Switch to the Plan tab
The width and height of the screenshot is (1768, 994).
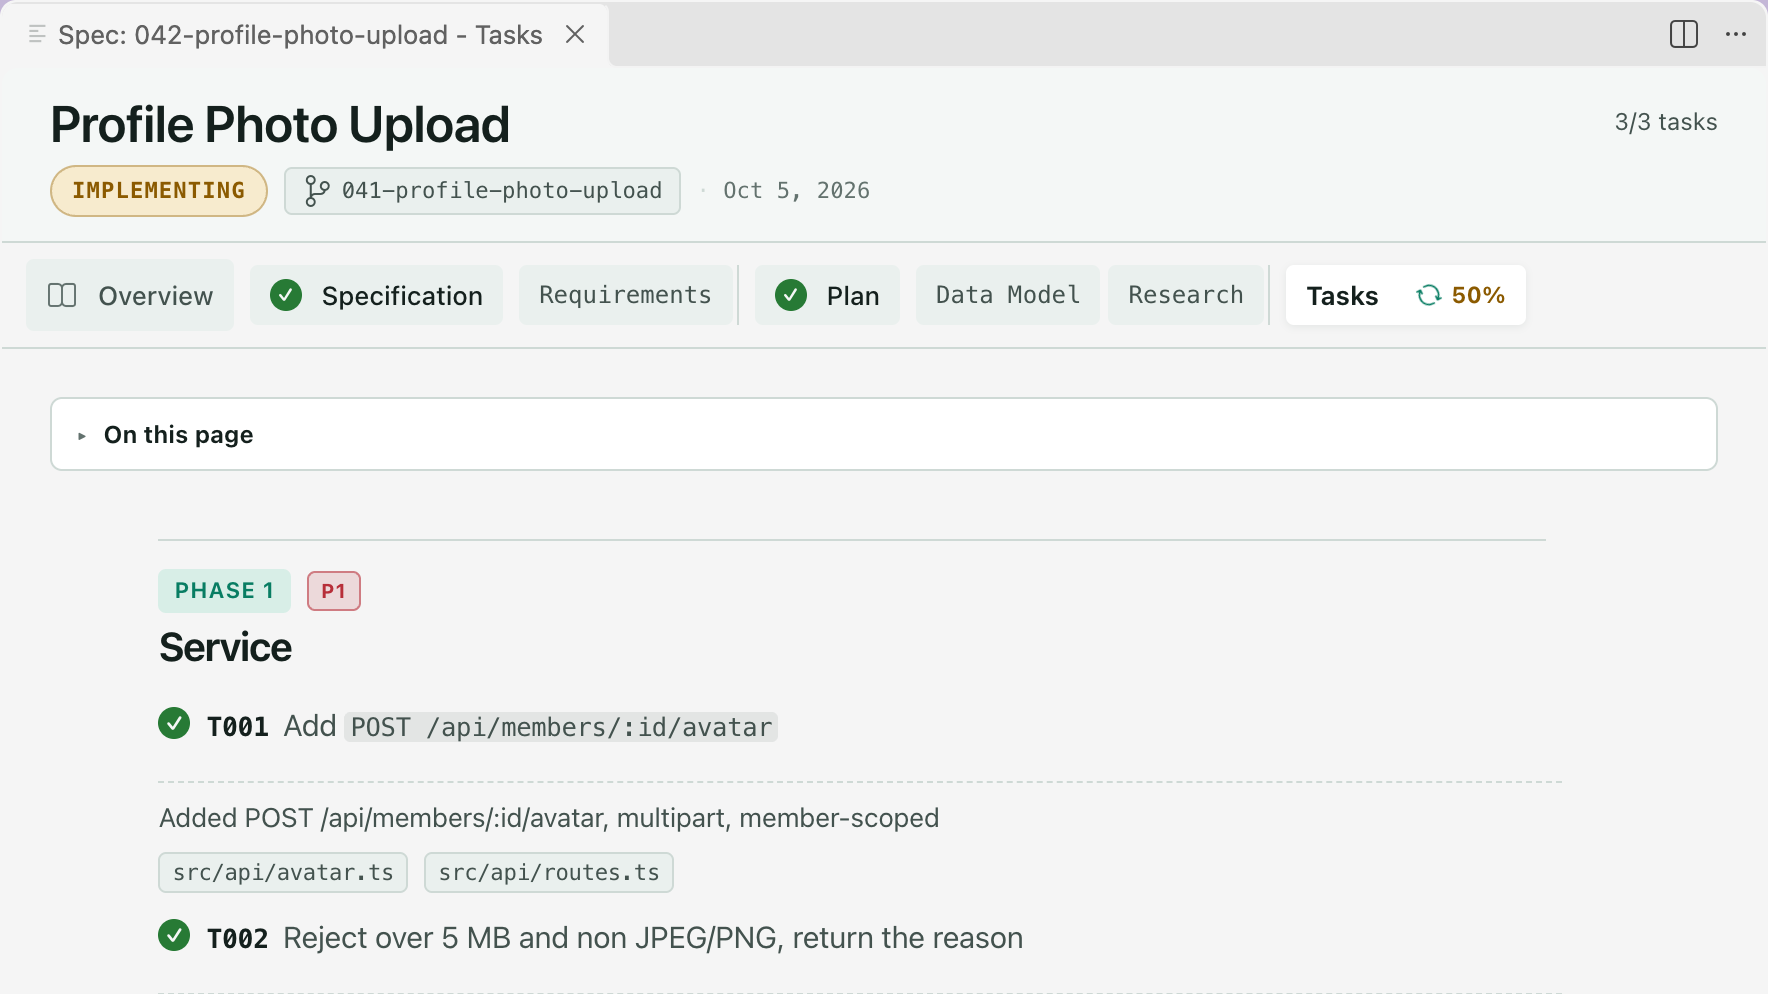827,295
